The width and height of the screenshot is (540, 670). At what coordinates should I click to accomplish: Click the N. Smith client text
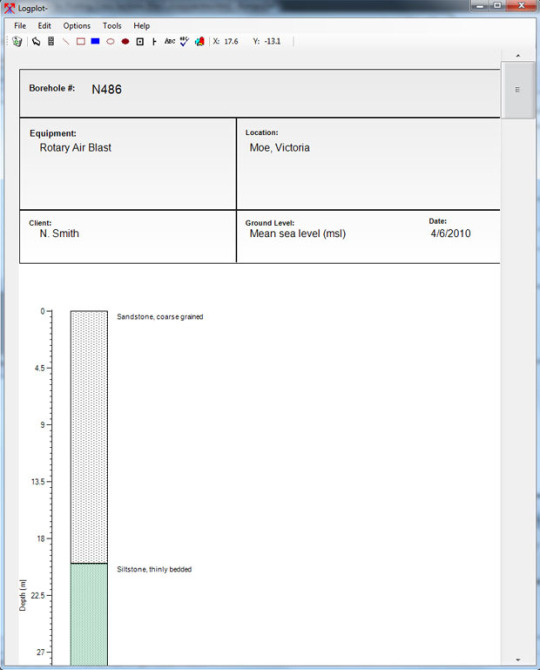[59, 233]
